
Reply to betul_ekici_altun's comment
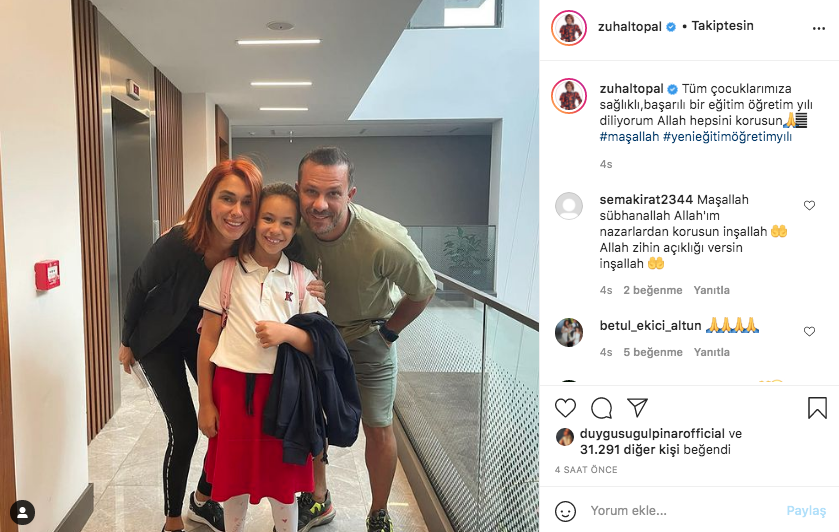click(711, 352)
